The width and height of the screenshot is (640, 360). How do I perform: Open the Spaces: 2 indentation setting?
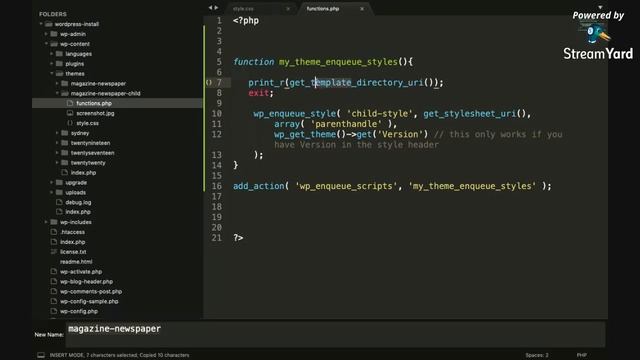537,355
